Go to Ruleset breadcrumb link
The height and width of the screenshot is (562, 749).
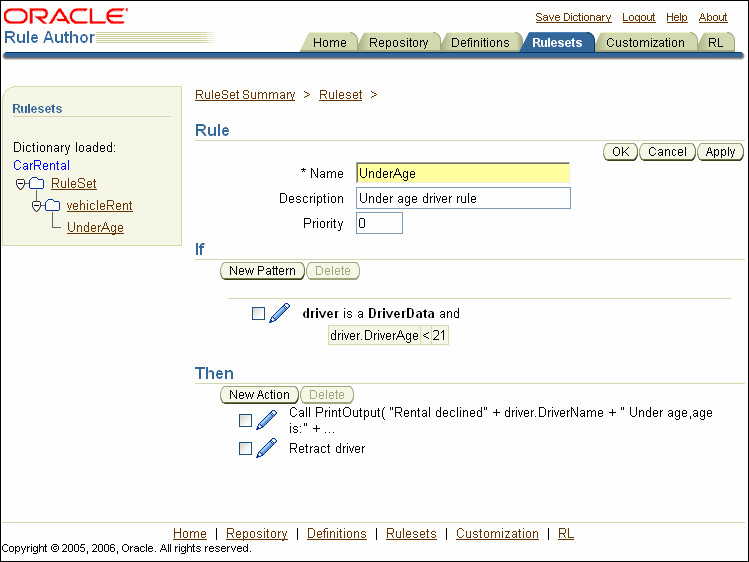click(x=341, y=95)
